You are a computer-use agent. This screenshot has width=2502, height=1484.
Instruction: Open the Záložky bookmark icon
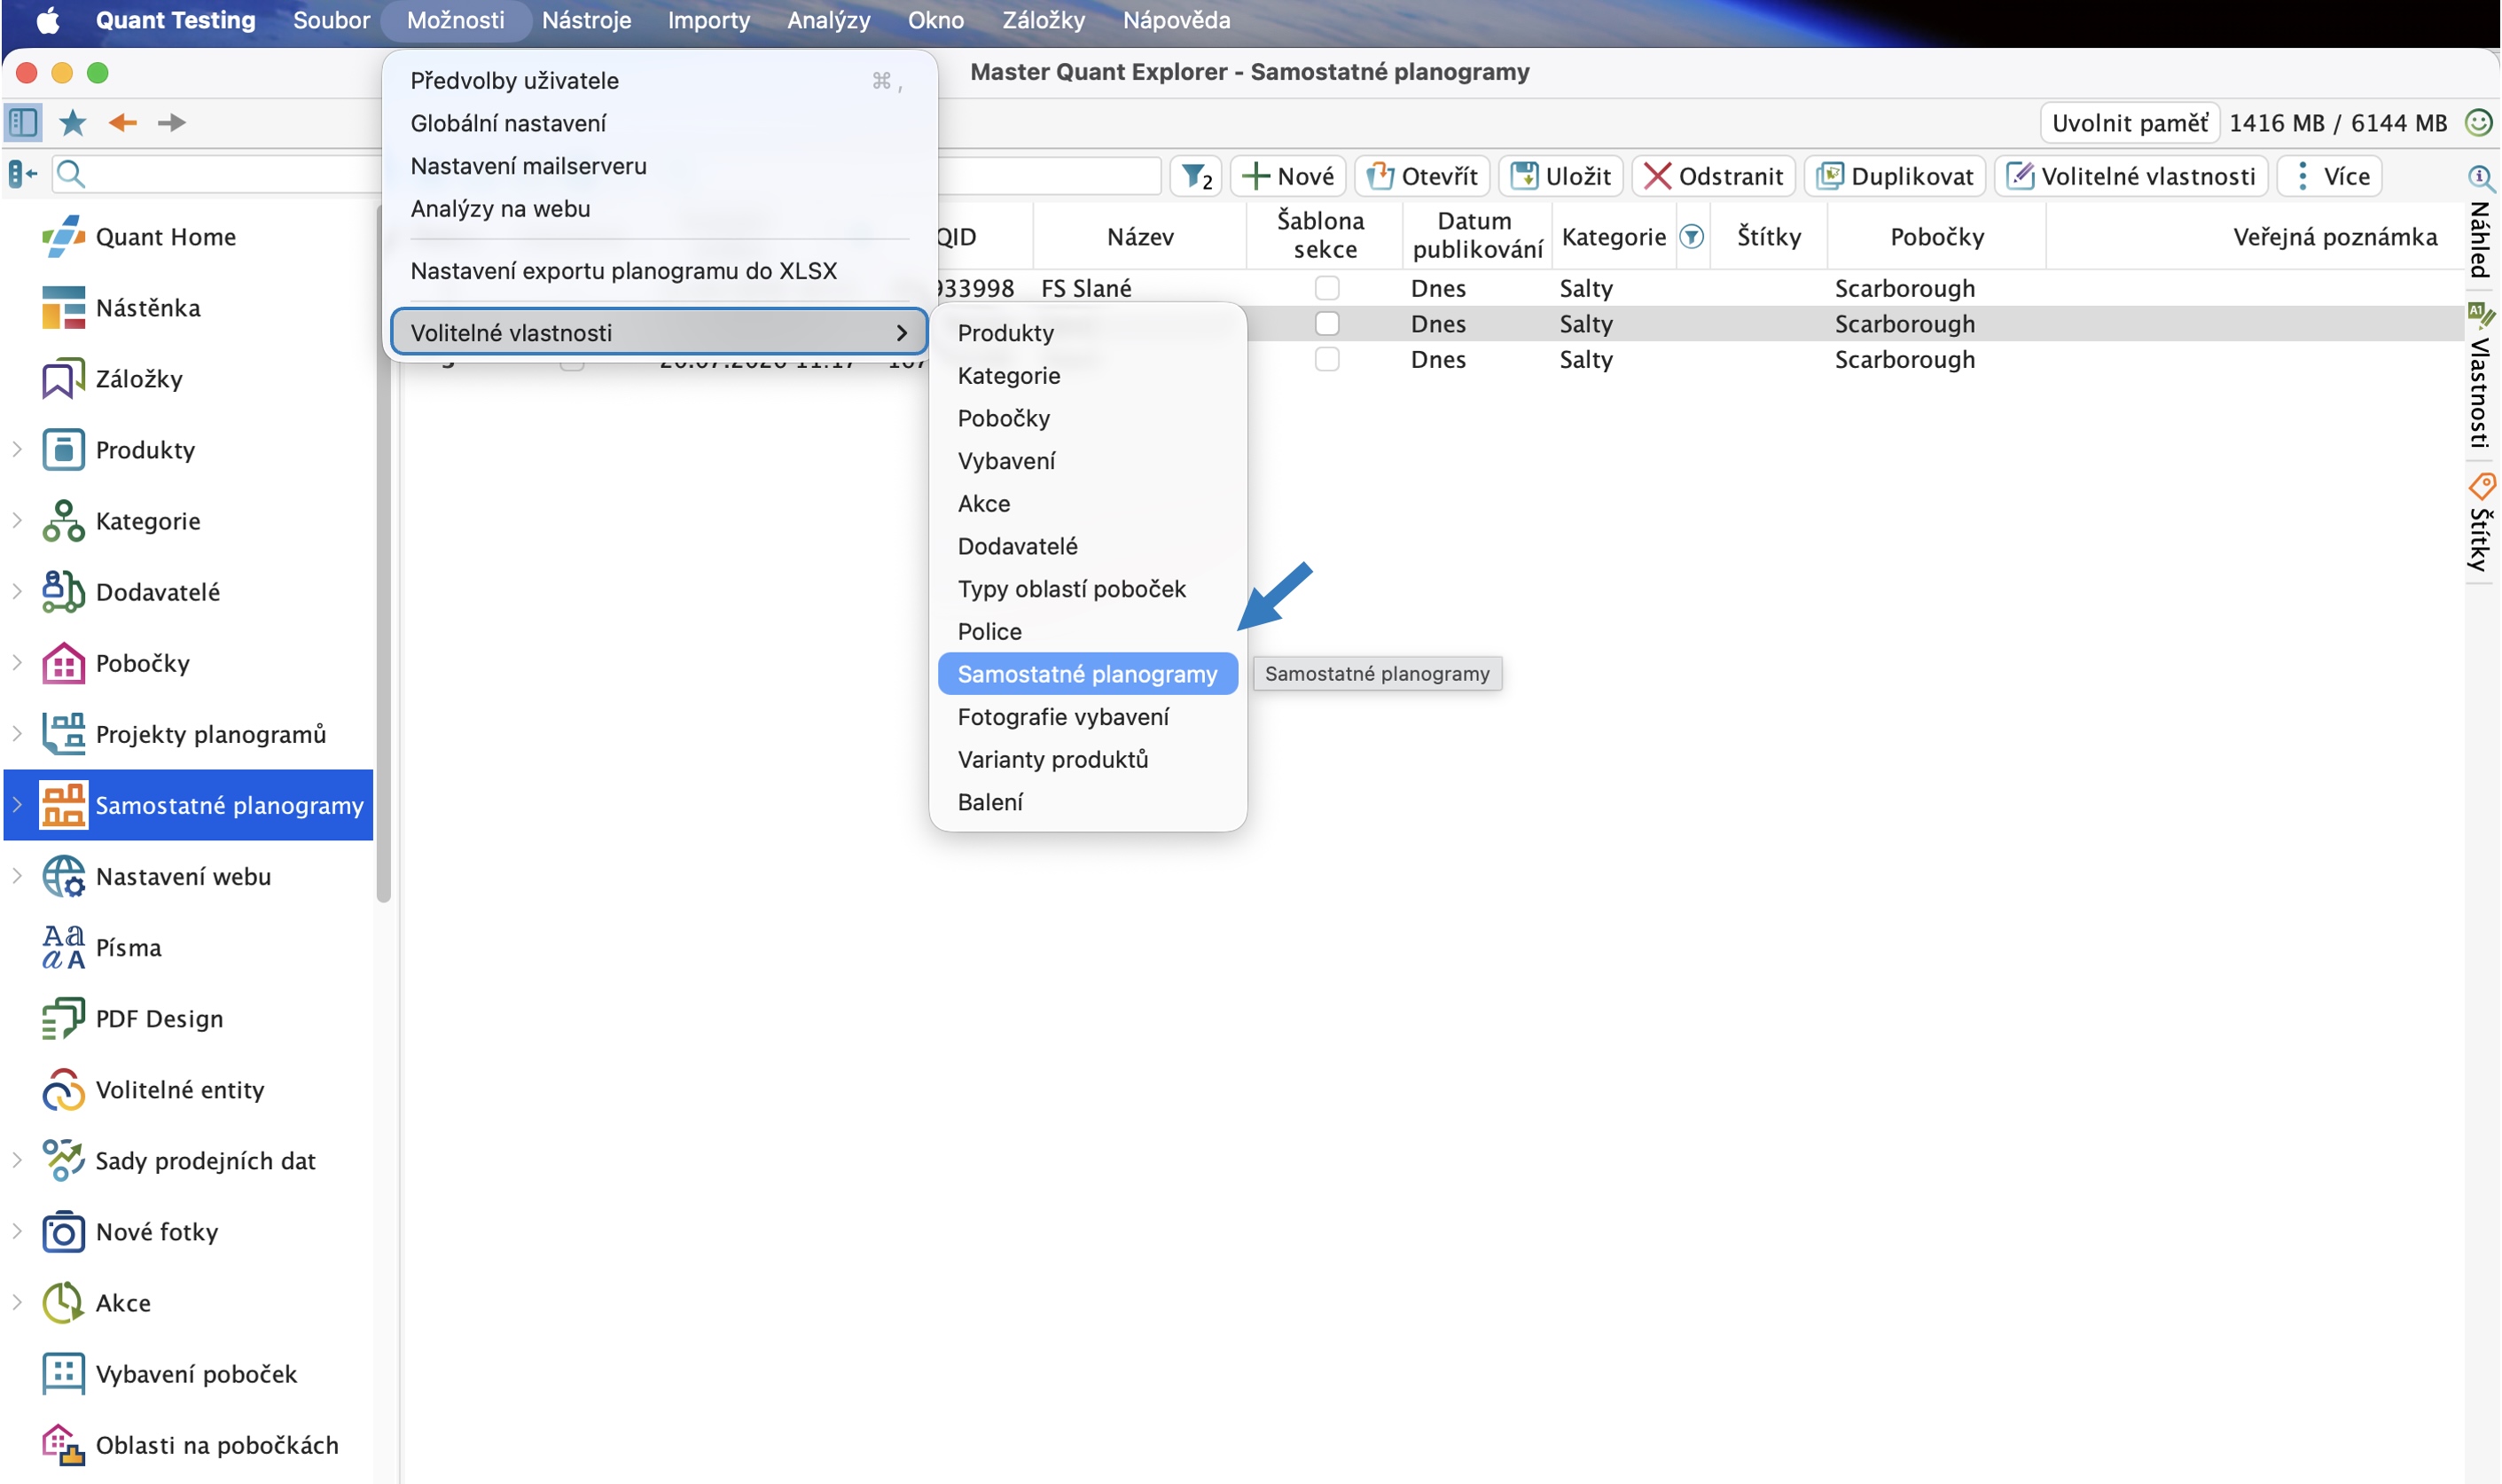pos(63,379)
